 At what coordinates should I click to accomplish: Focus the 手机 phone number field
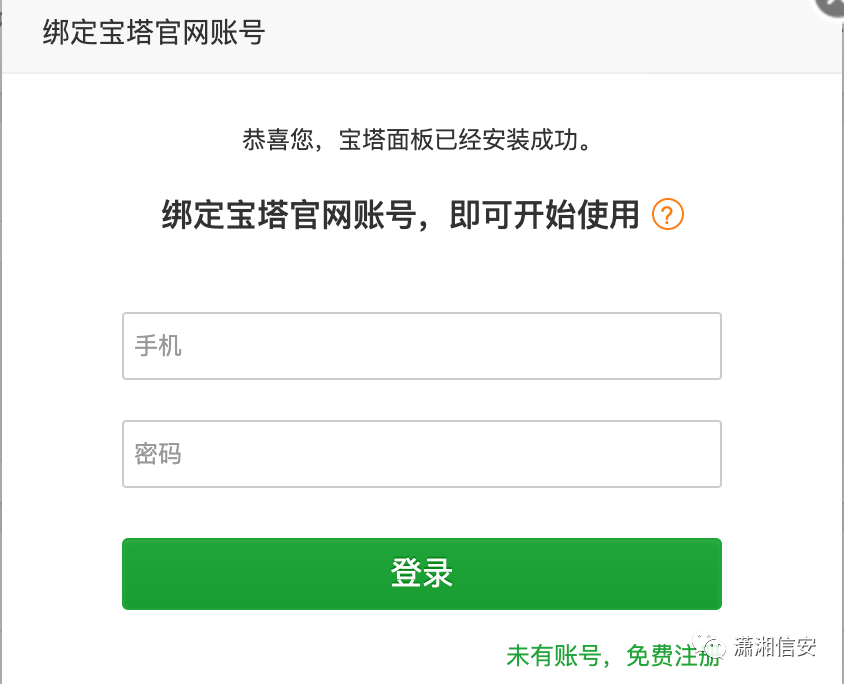click(421, 346)
